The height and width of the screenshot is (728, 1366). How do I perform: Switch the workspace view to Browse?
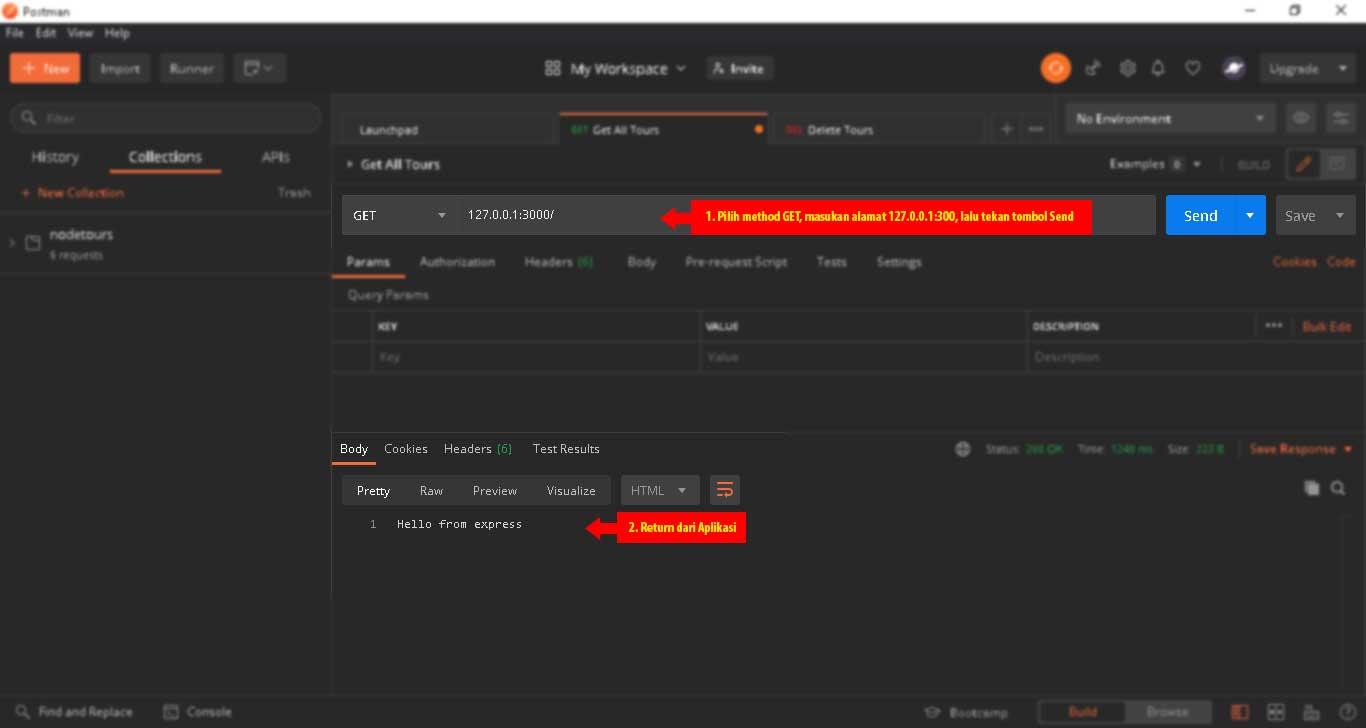(x=1168, y=711)
